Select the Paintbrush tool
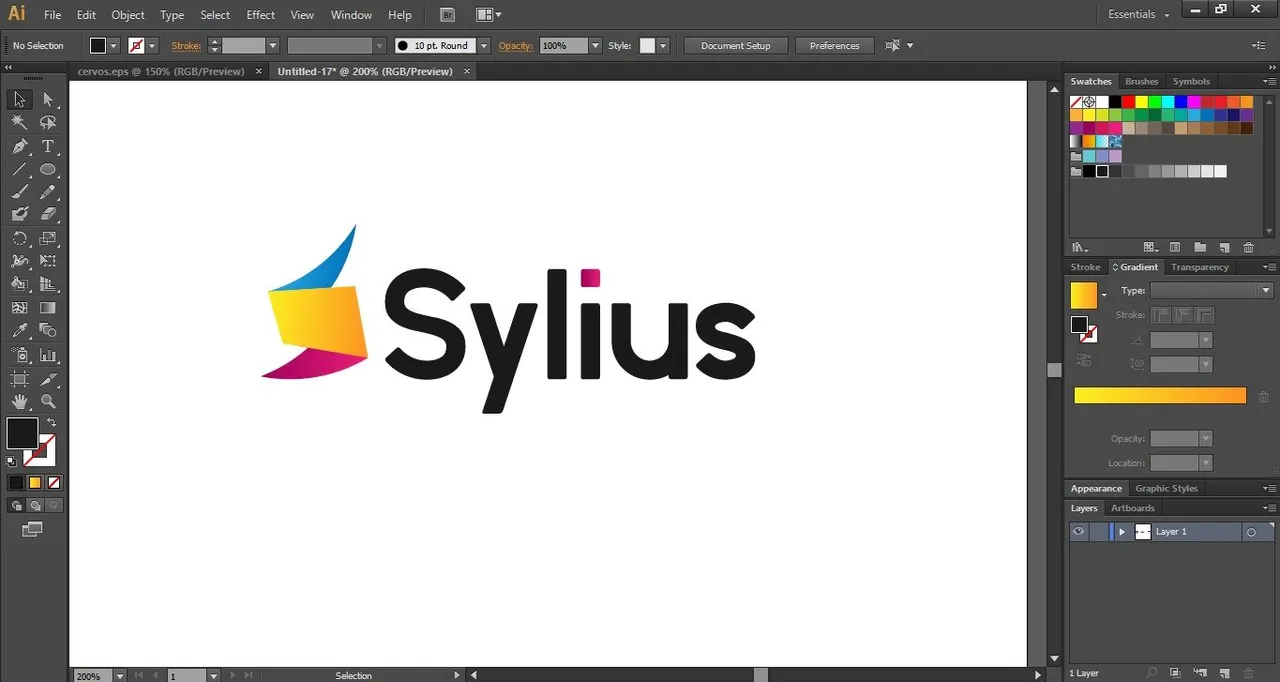This screenshot has width=1280, height=682. click(x=19, y=192)
